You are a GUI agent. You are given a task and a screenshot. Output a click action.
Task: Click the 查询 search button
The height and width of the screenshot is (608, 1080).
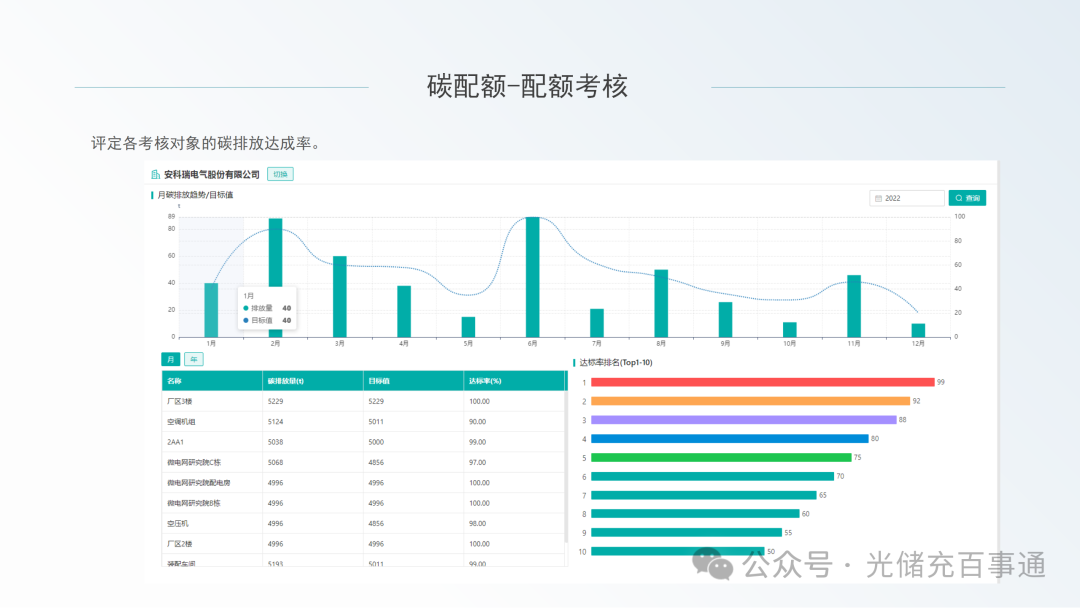click(967, 198)
